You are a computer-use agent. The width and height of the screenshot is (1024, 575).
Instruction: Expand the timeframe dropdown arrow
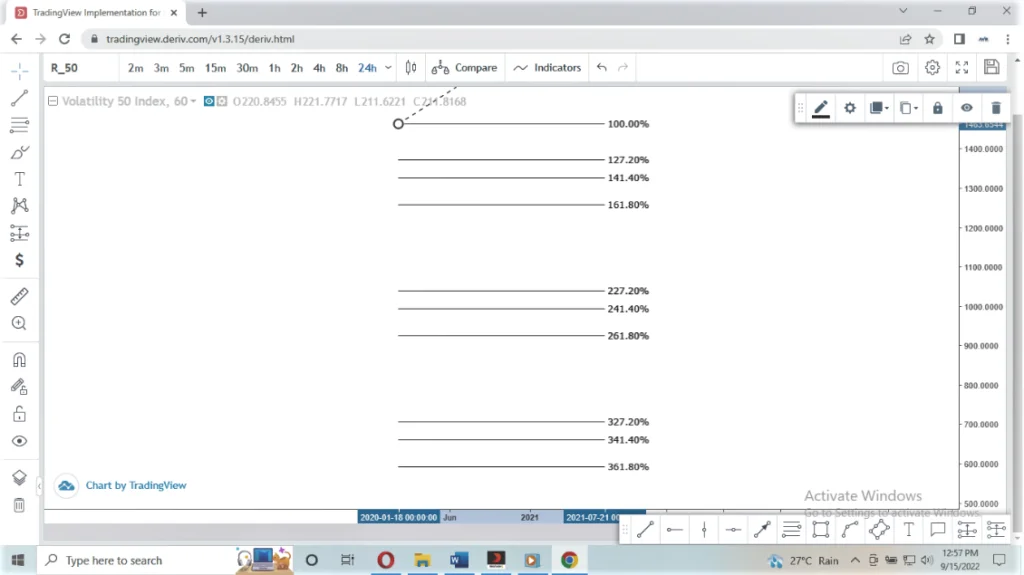click(388, 68)
